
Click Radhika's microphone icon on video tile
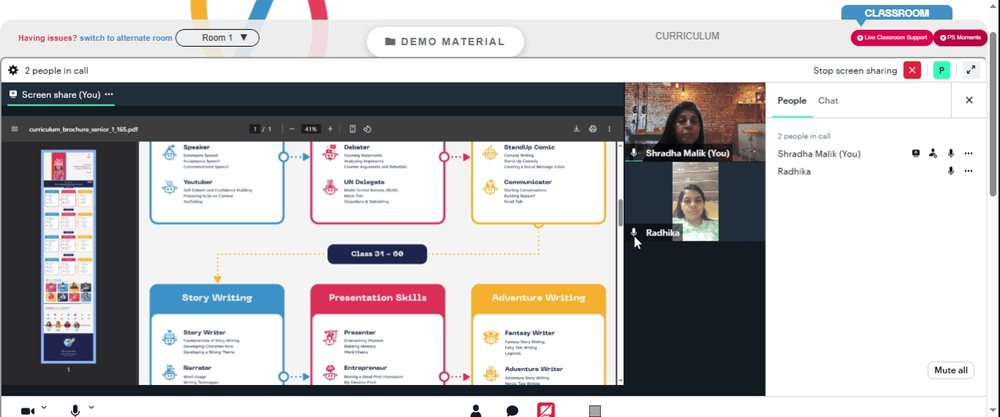pyautogui.click(x=634, y=233)
